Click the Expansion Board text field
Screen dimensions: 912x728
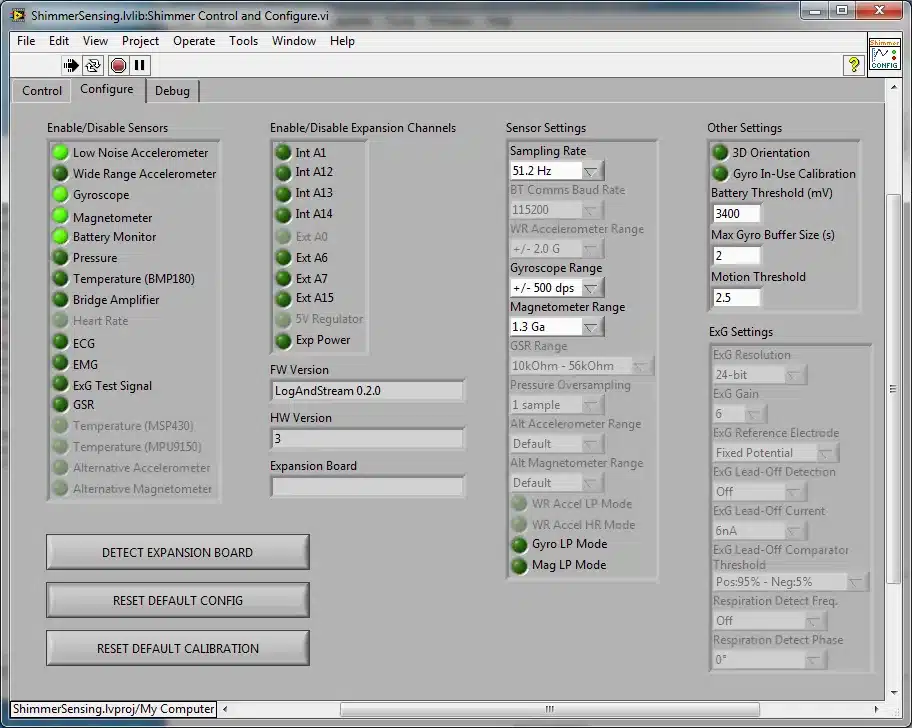[368, 487]
